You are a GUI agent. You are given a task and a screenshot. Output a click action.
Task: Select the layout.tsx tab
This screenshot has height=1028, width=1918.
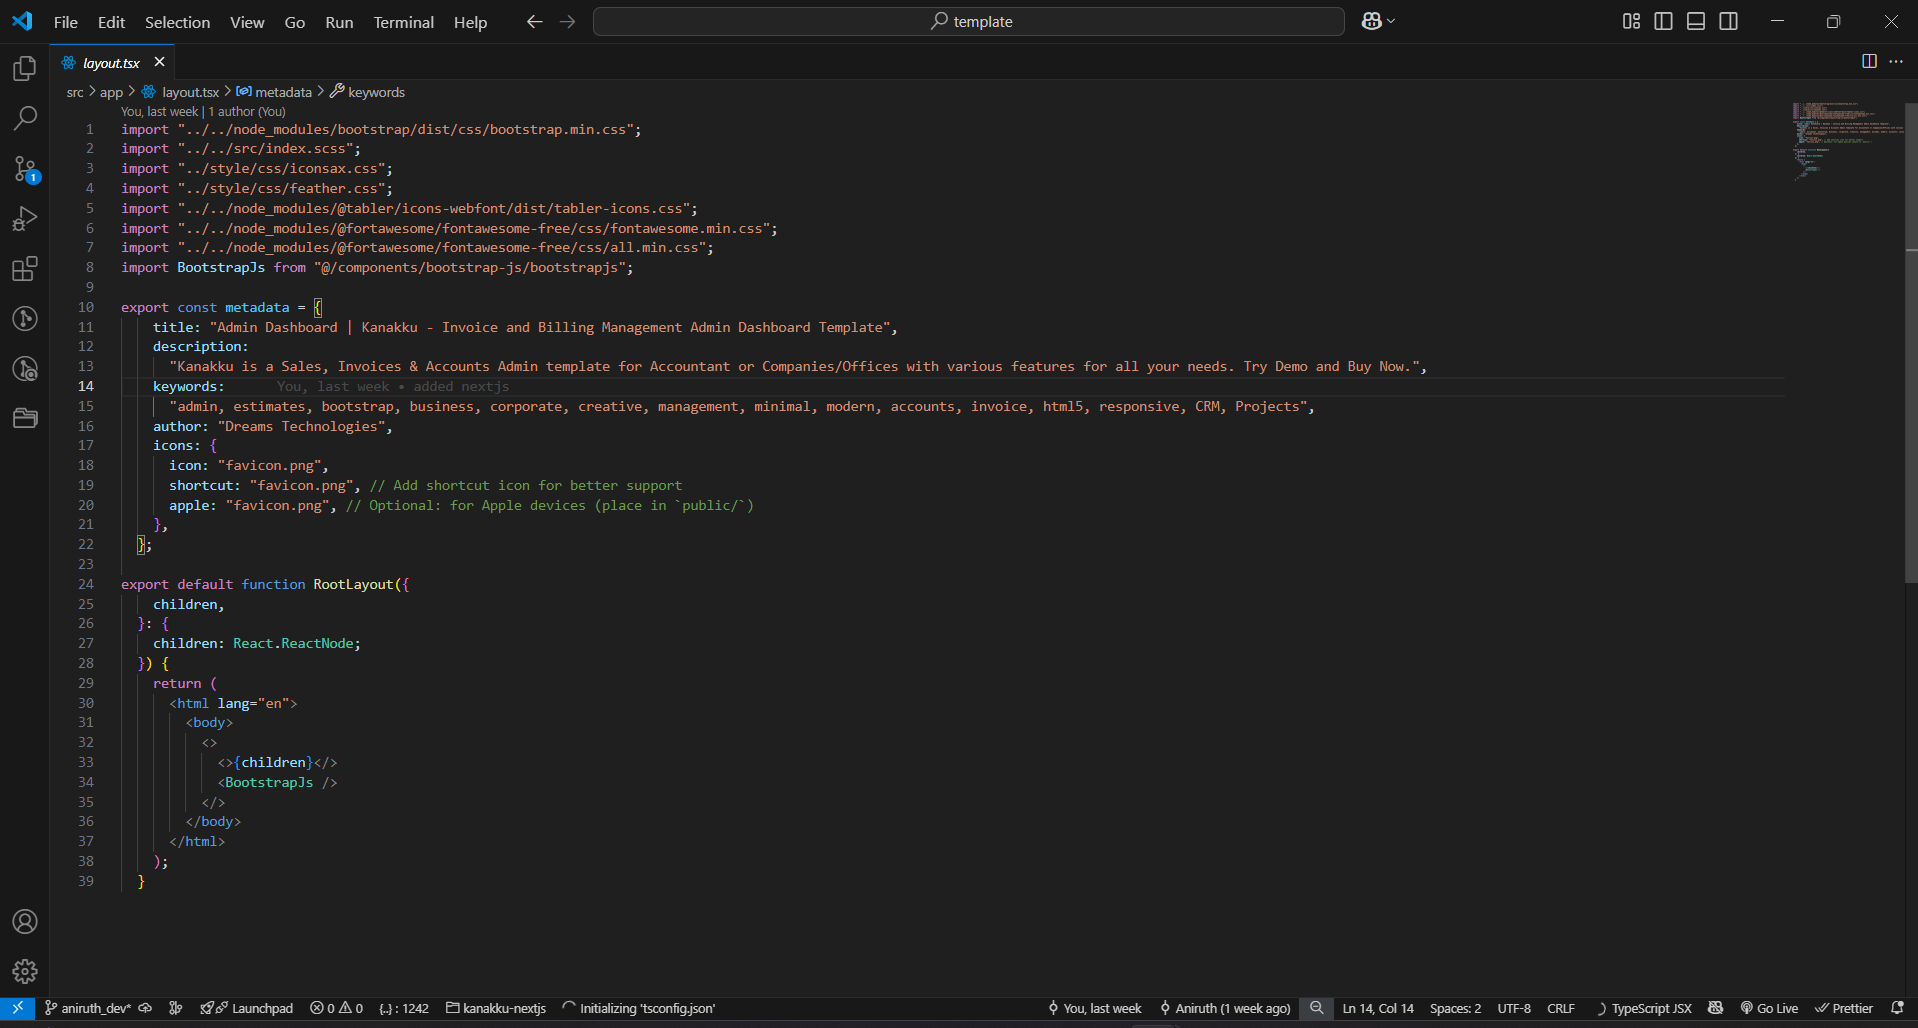[112, 62]
